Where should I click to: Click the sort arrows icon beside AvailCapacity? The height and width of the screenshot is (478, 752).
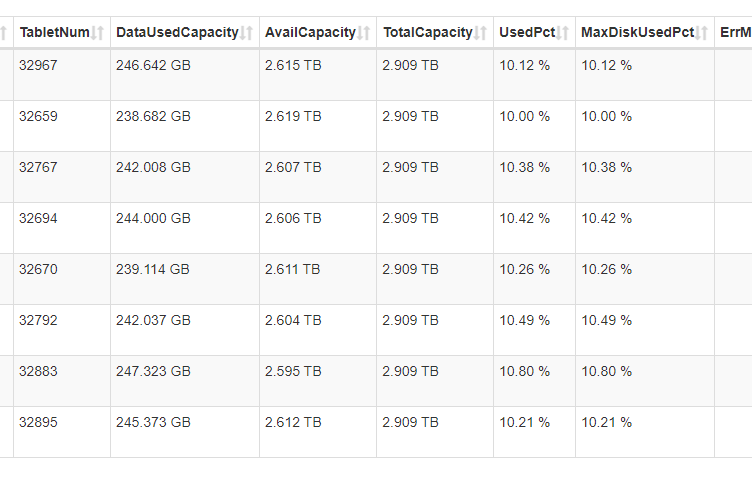click(x=365, y=33)
